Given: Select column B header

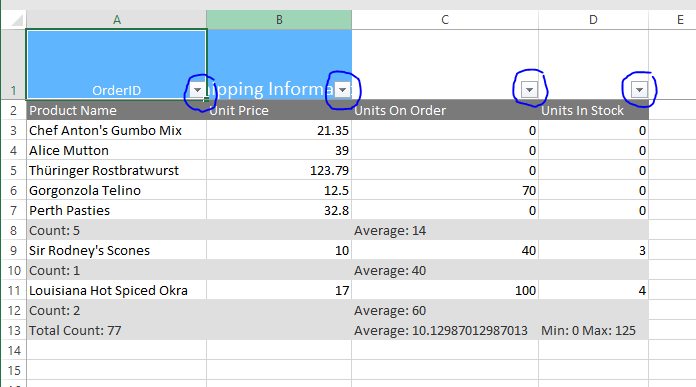Looking at the screenshot, I should [x=279, y=20].
